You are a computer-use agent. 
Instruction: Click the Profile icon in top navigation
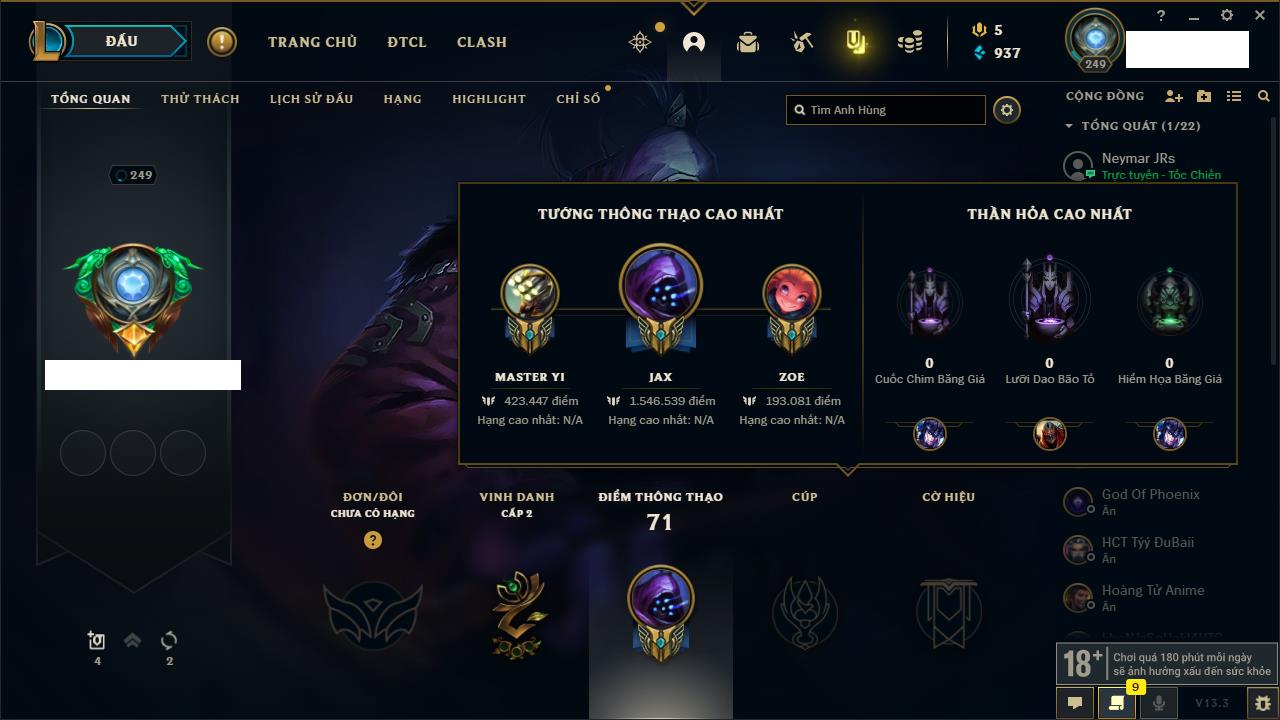pos(694,42)
